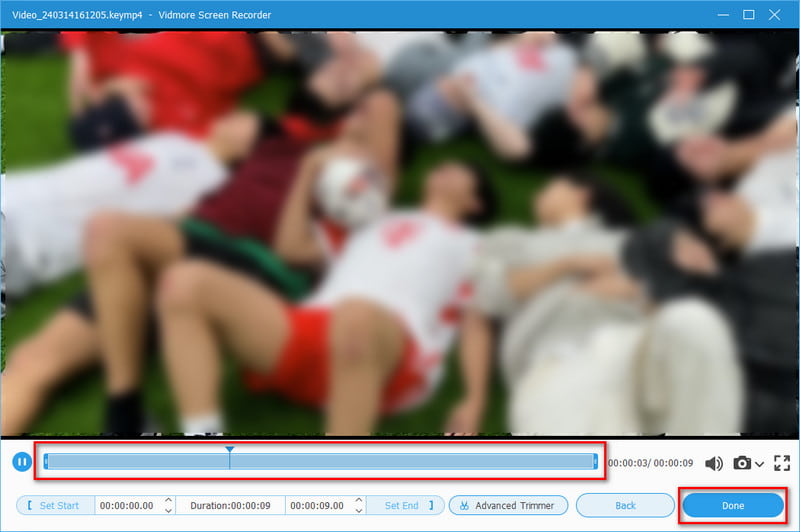Decrease the start time with down arrow
The height and width of the screenshot is (532, 800).
pos(168,510)
